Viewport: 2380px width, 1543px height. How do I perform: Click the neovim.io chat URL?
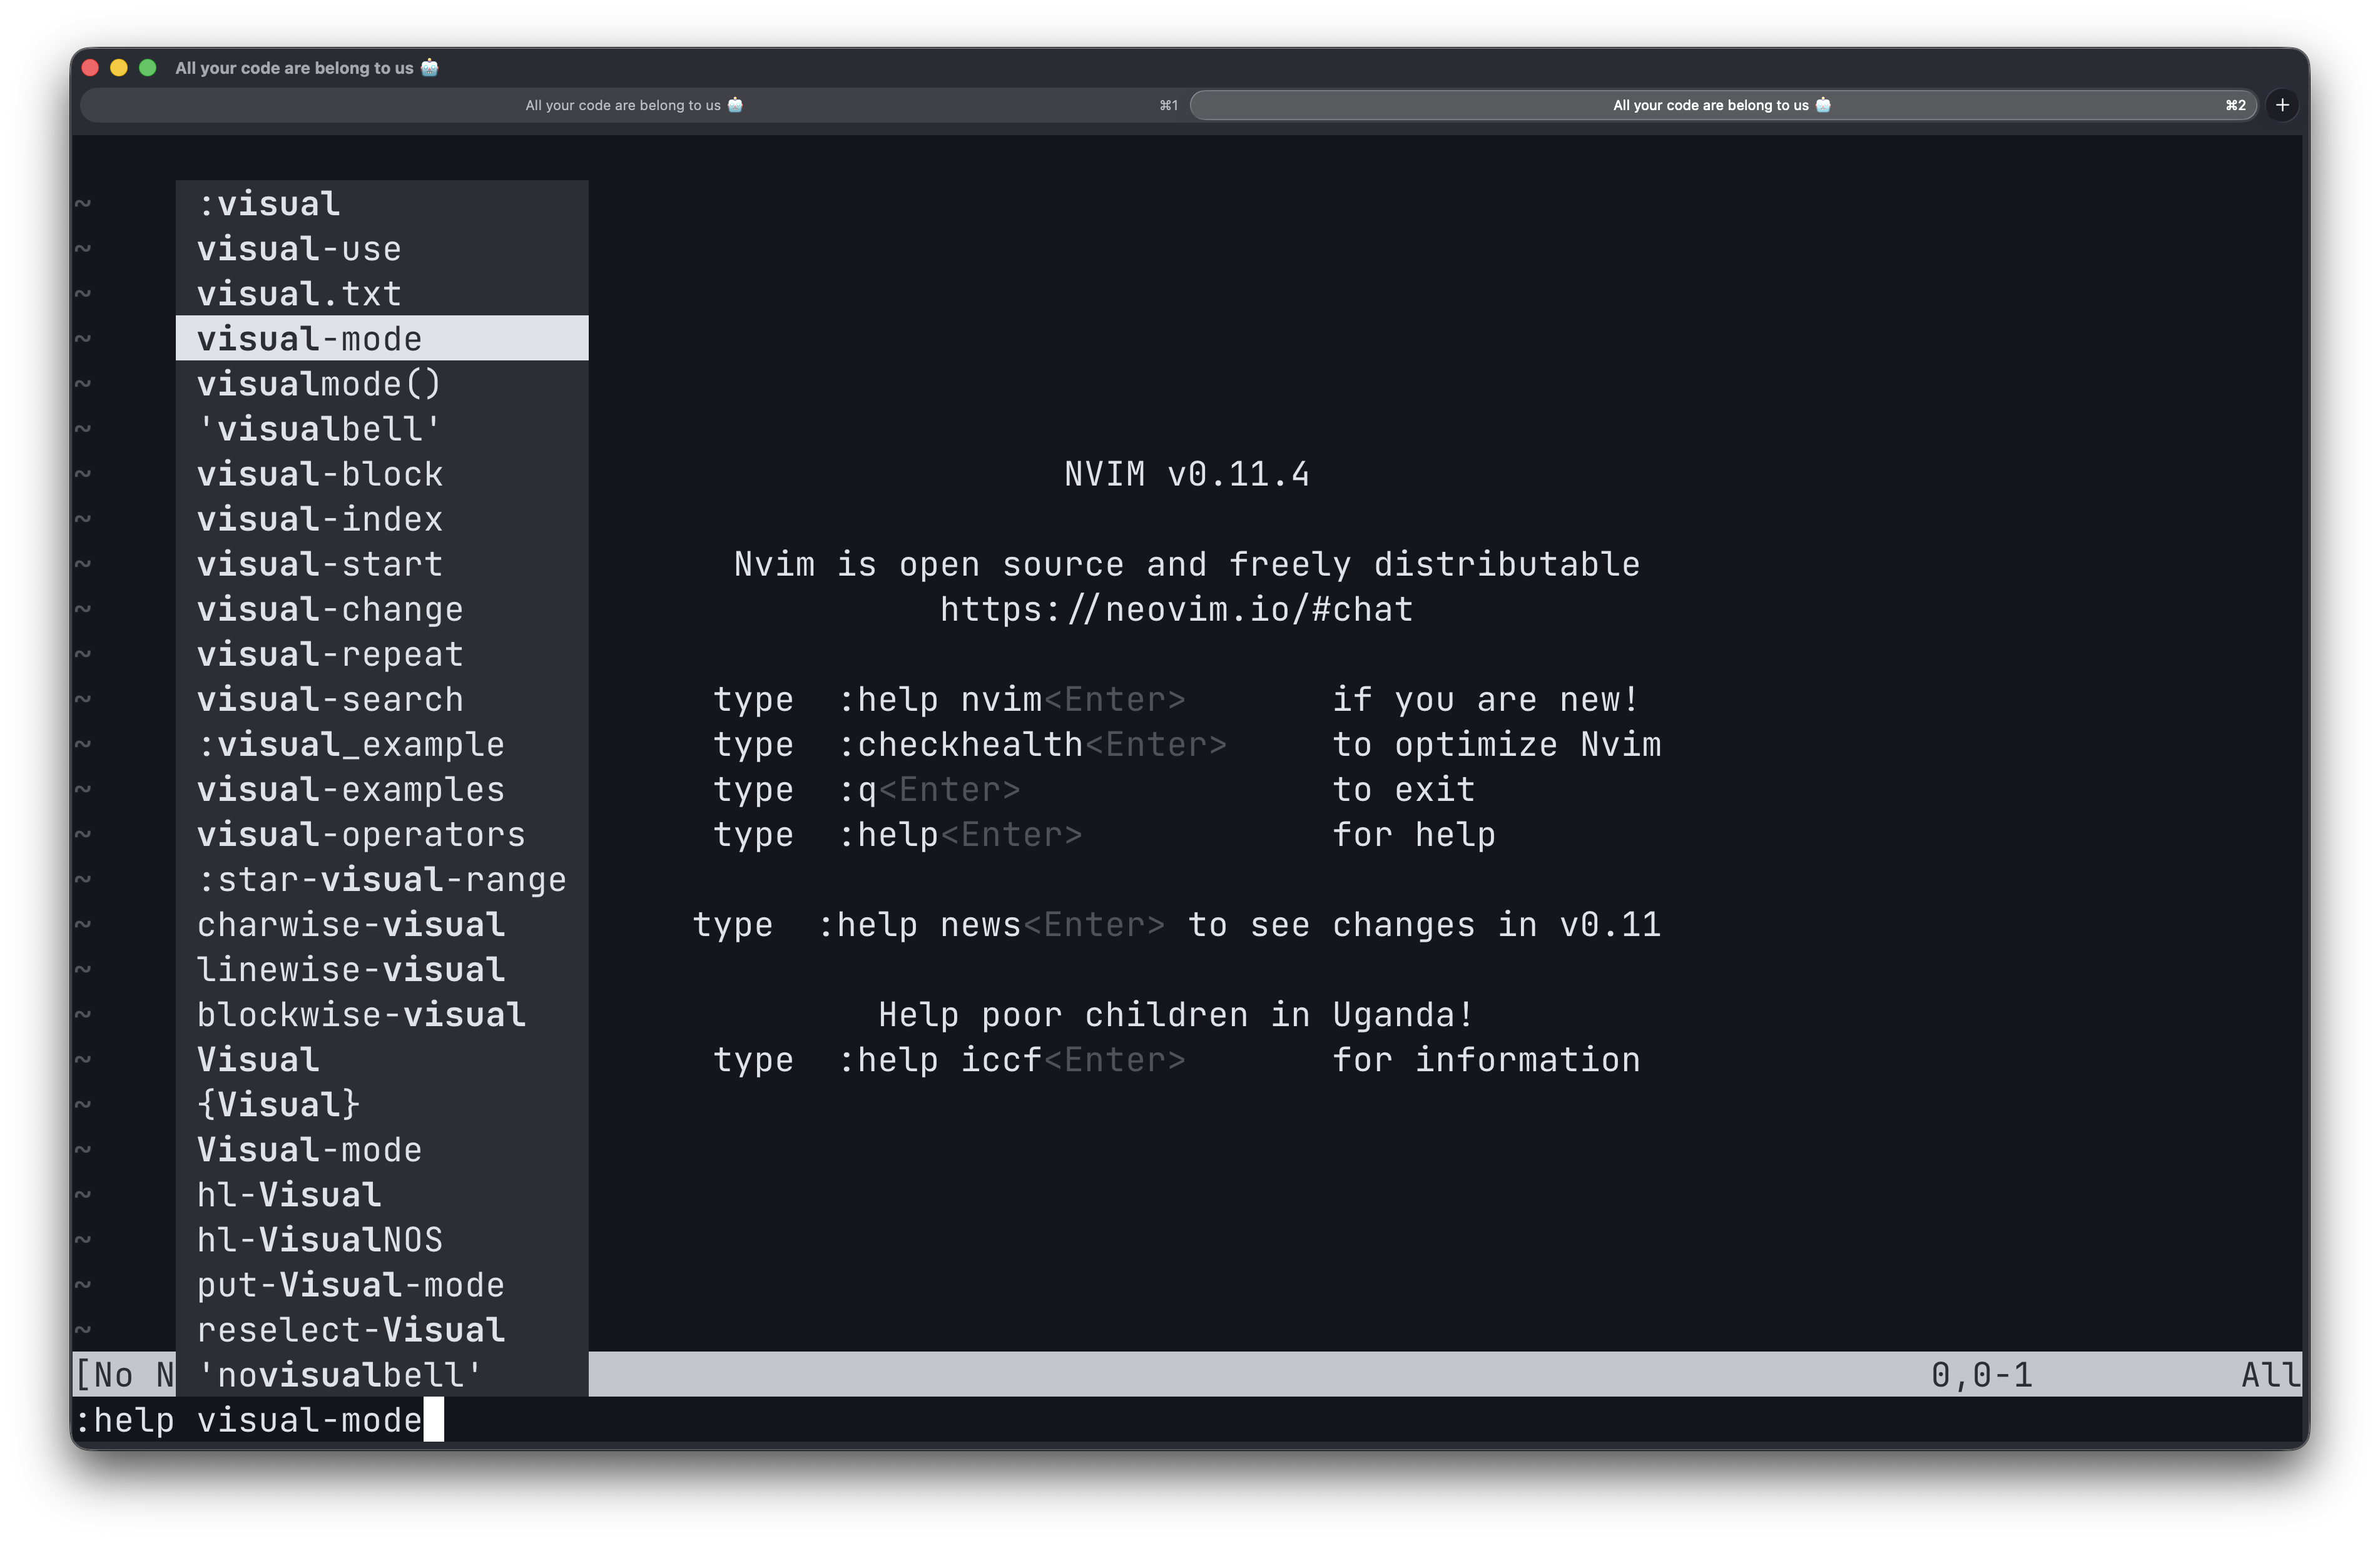(x=1176, y=609)
